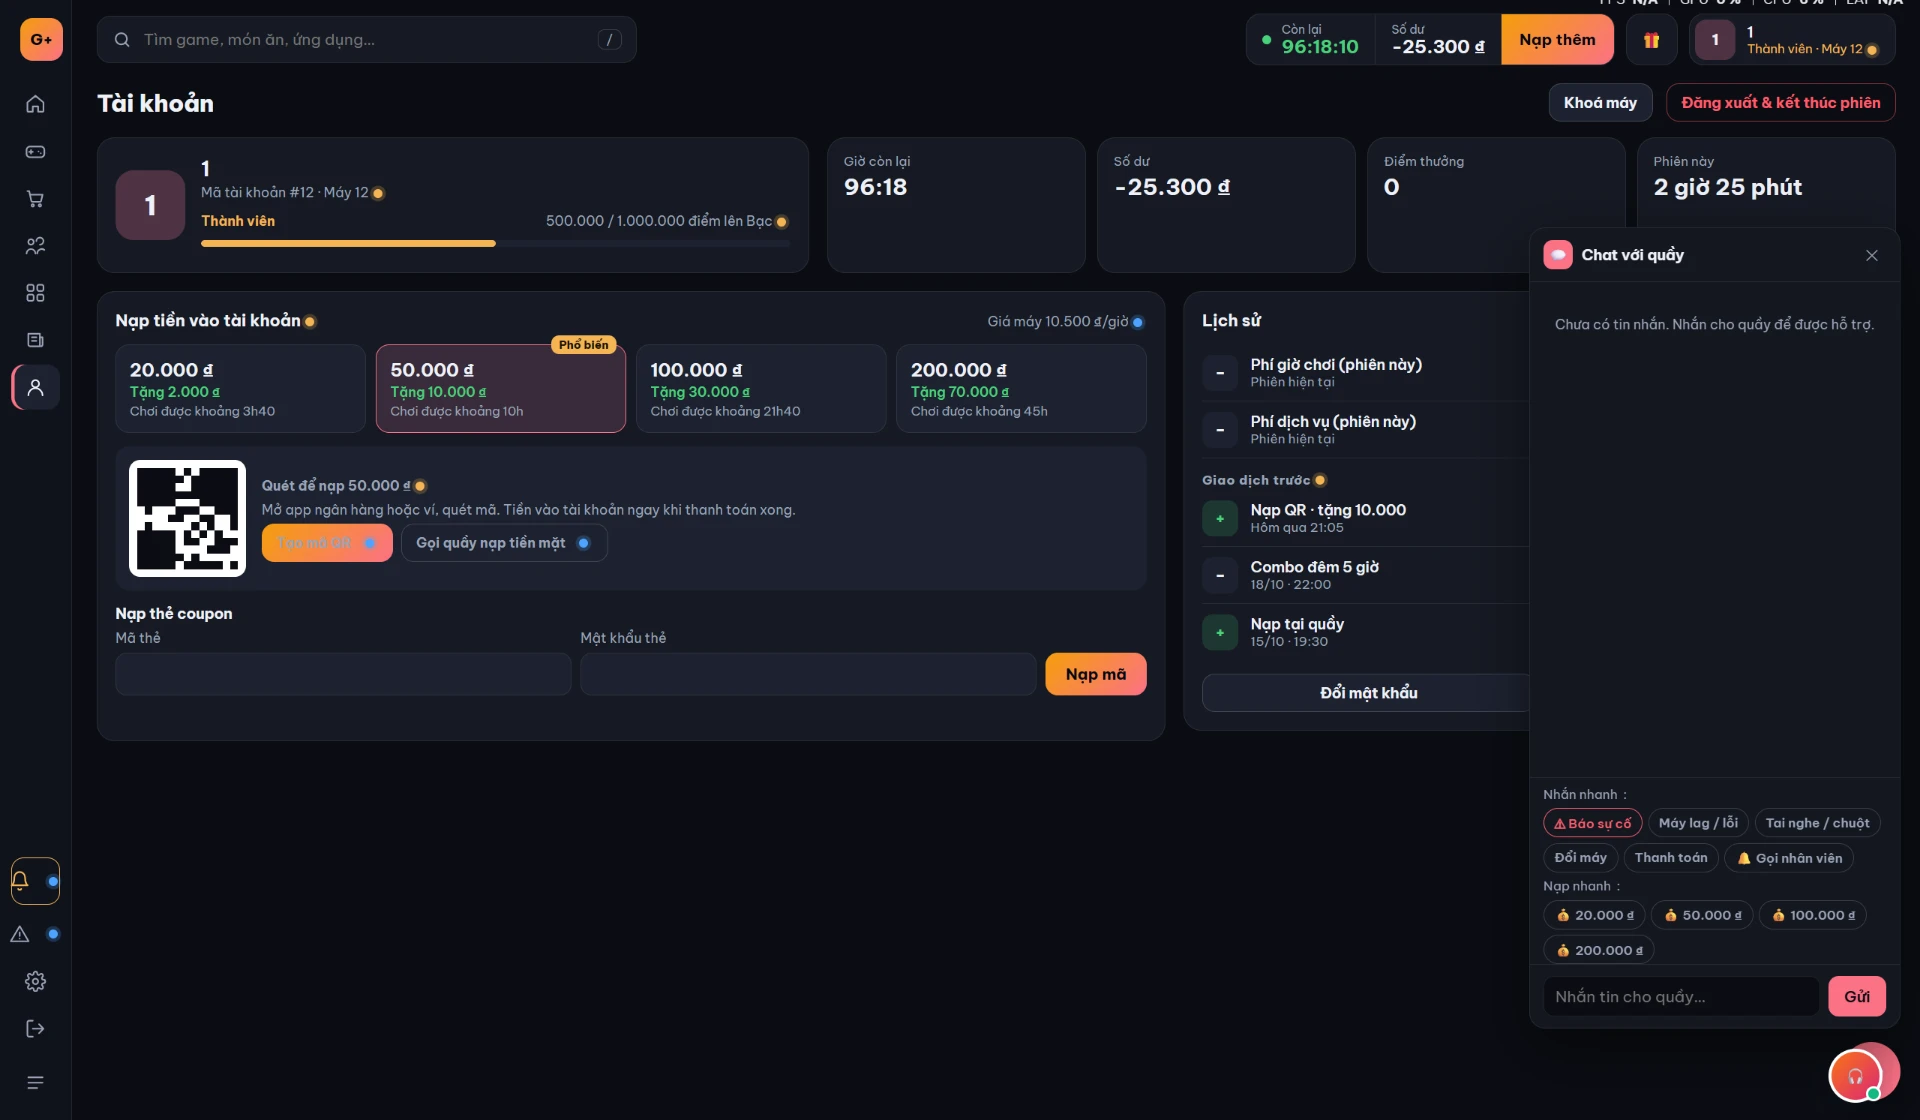Viewport: 1920px width, 1120px height.
Task: Click the Nạp mã button
Action: 1095,674
